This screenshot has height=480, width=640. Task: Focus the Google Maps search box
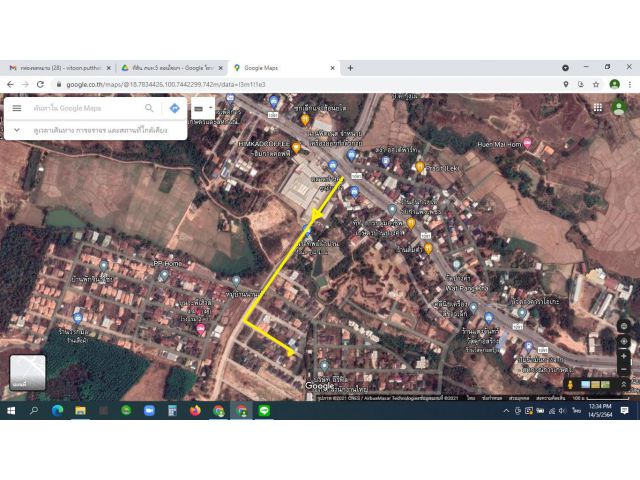coord(86,108)
